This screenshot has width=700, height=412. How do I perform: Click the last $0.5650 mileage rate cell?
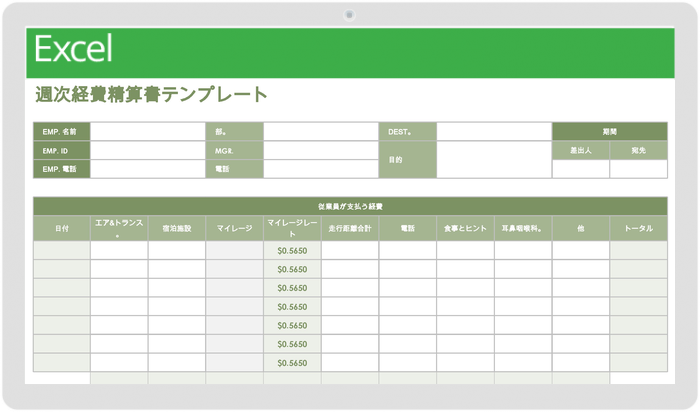pos(292,363)
